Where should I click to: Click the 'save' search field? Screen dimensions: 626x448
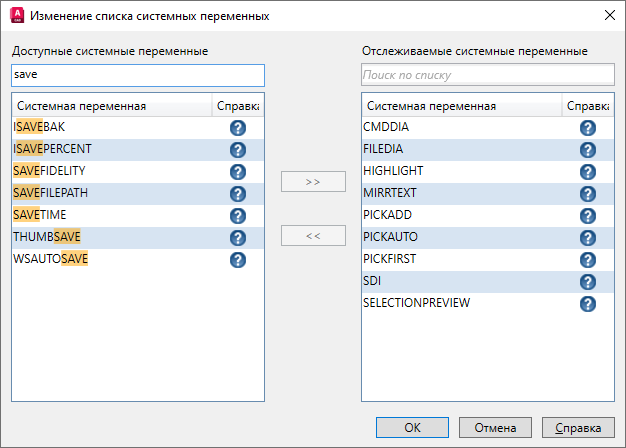(x=138, y=75)
